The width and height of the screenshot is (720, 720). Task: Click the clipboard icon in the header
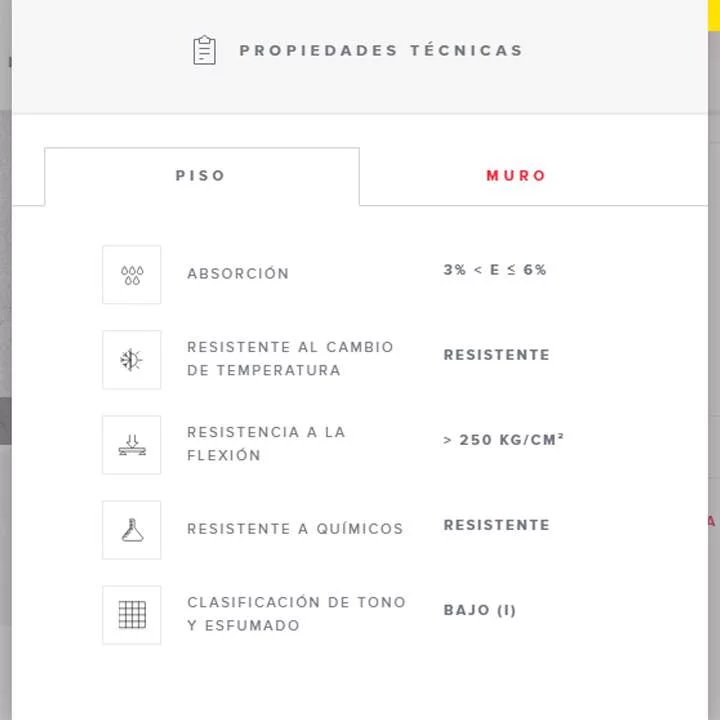point(204,50)
